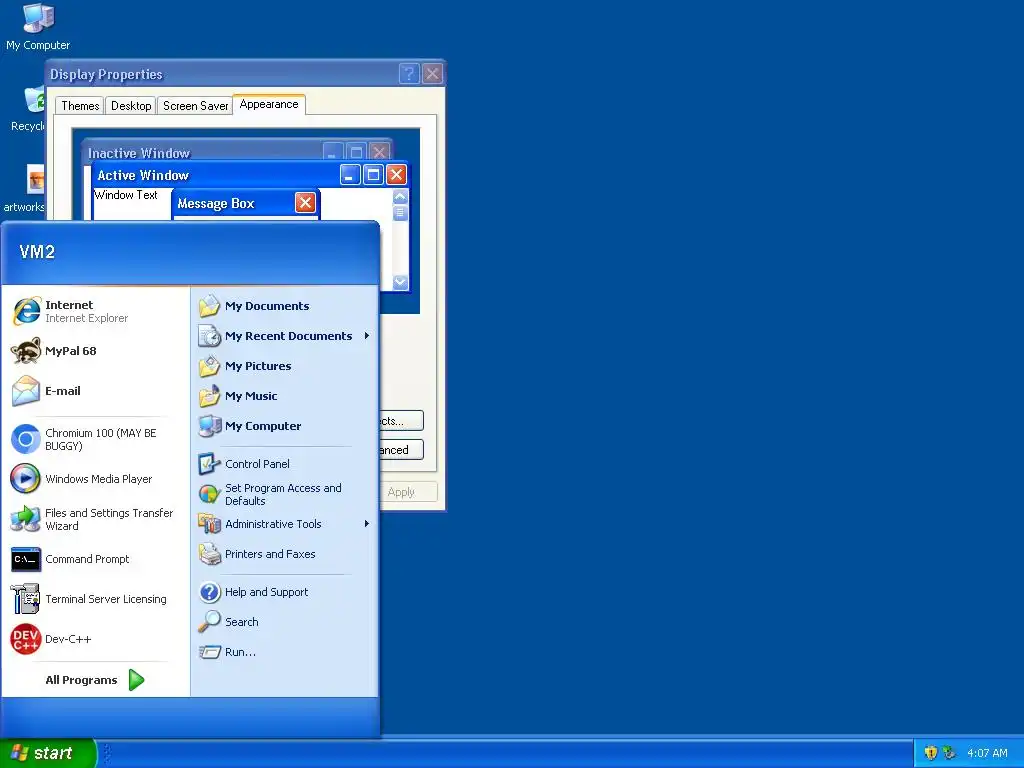Screen dimensions: 1024x768
Task: Launch the Command Prompt icon
Action: click(26, 559)
